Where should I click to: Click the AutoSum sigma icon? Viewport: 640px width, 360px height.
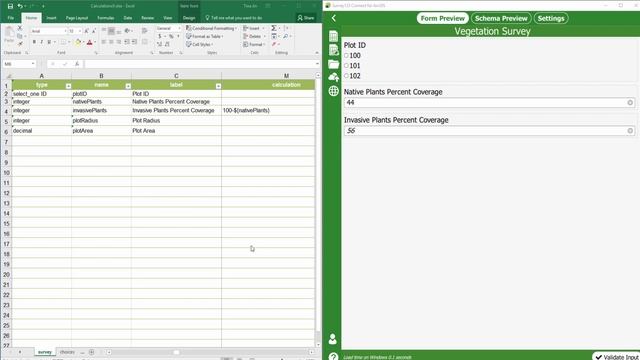(274, 28)
